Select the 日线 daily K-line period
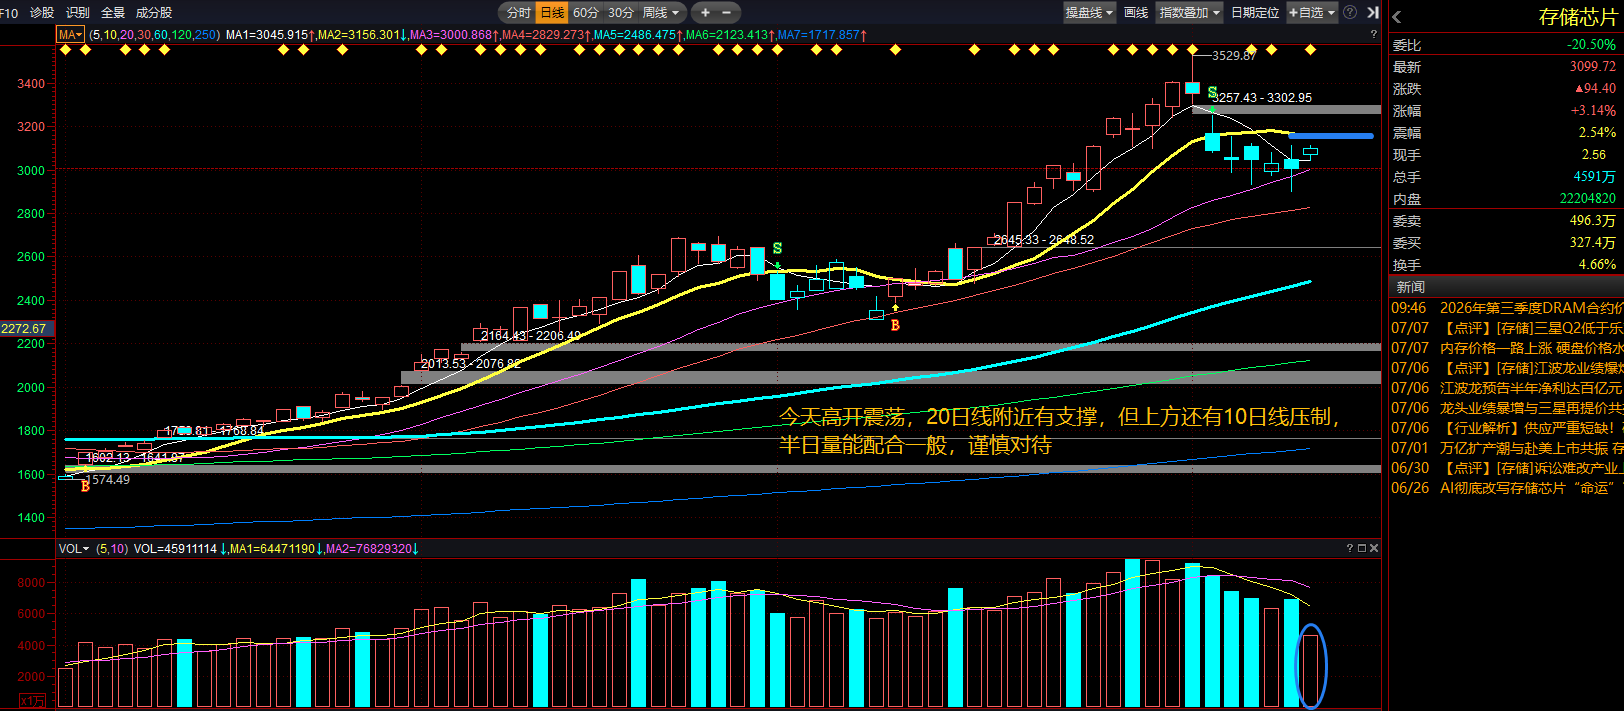 [x=552, y=13]
